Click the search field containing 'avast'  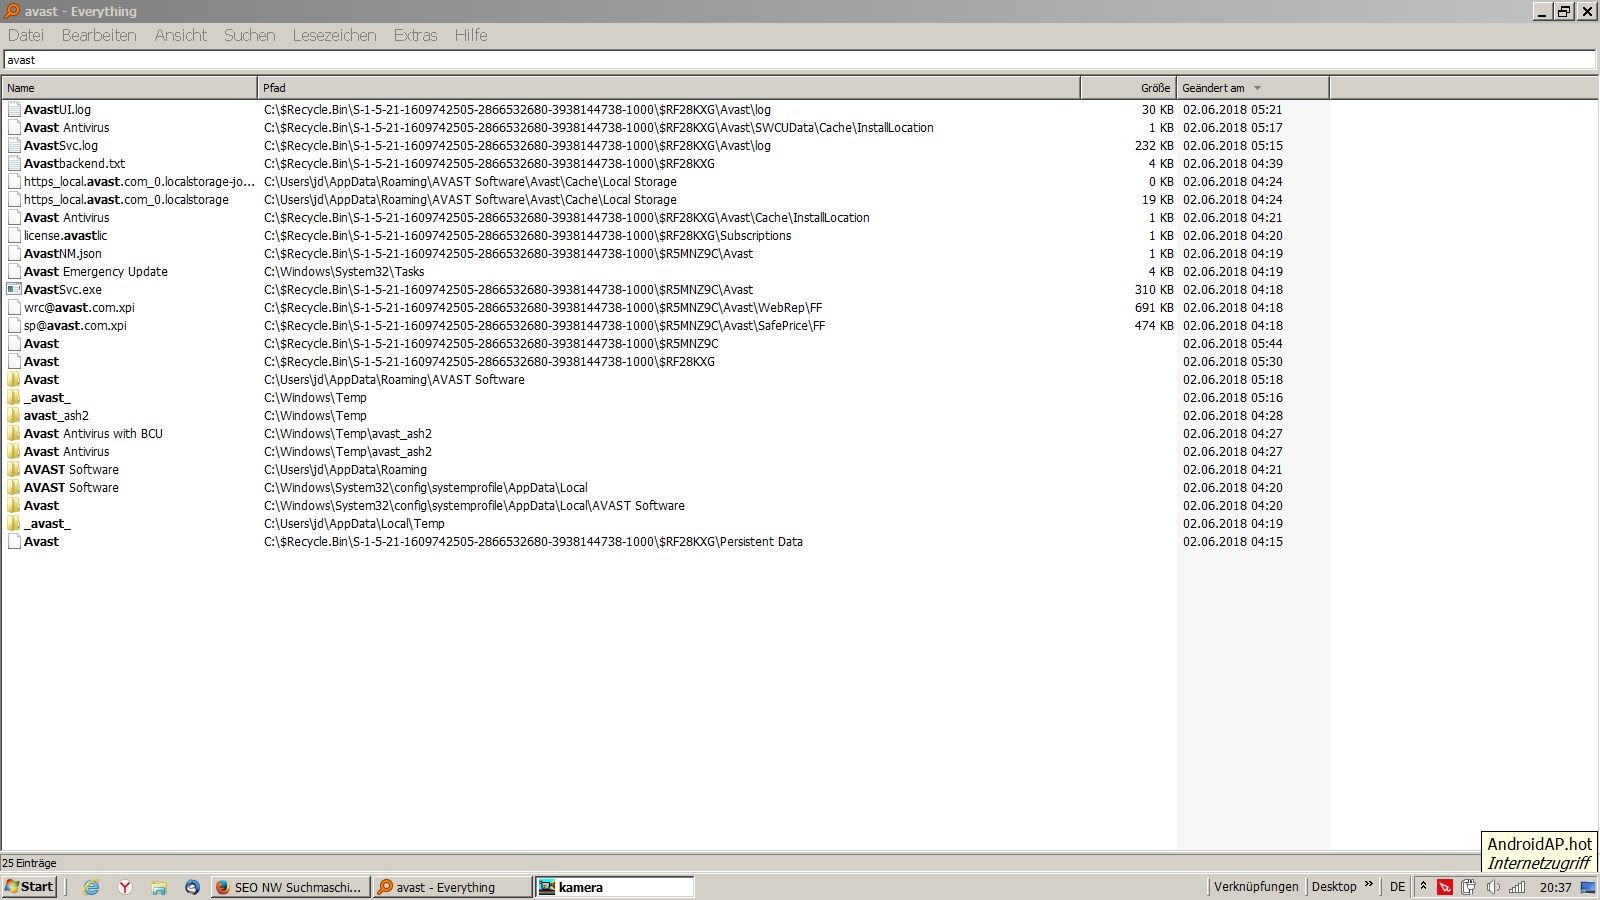coord(799,60)
